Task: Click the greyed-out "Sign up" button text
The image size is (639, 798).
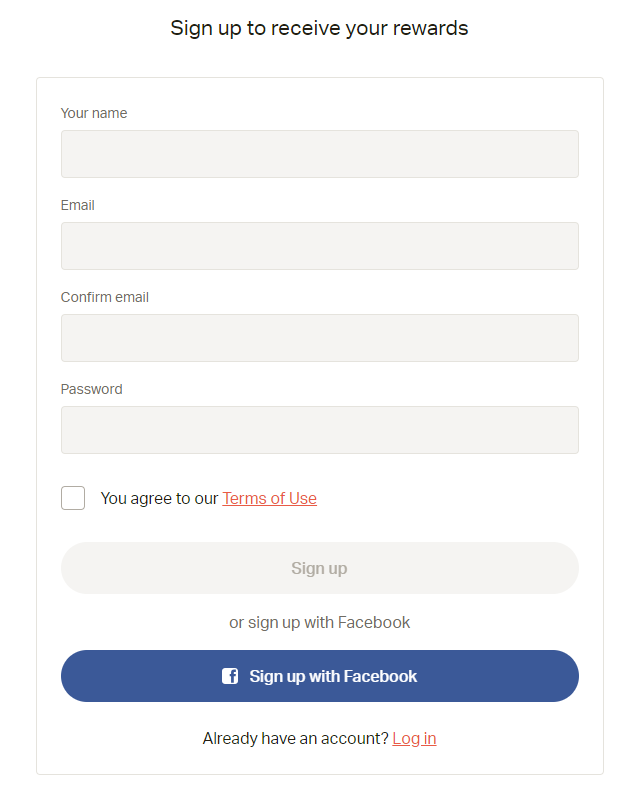Action: 319,568
